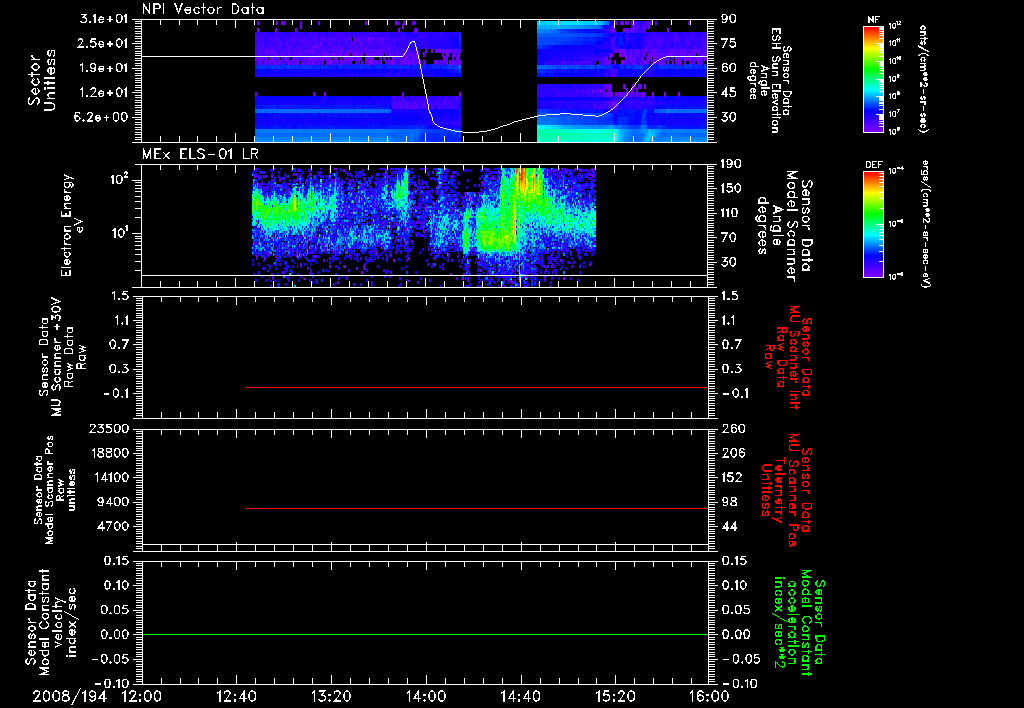Click the '16:00' time tick label

709,696
